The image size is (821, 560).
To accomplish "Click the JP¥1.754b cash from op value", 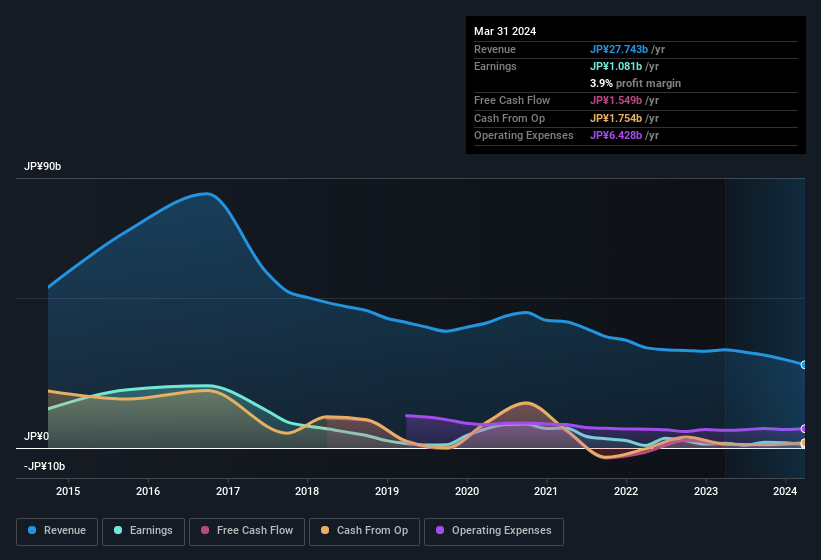I will [x=616, y=118].
